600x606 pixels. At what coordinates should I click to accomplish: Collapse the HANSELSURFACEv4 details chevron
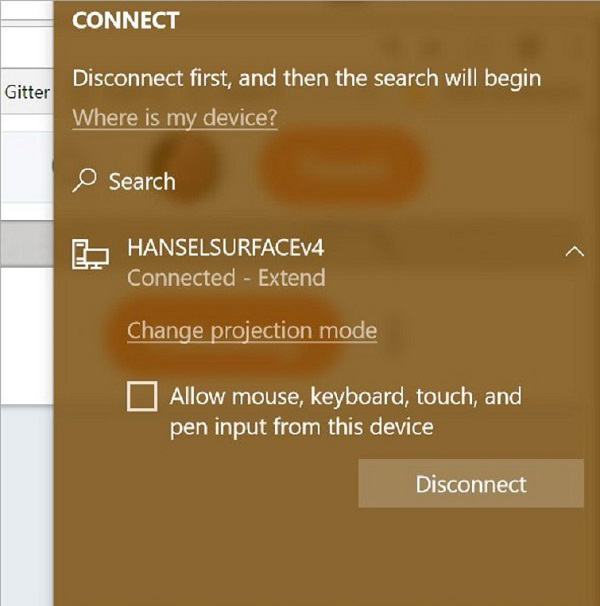pyautogui.click(x=575, y=251)
